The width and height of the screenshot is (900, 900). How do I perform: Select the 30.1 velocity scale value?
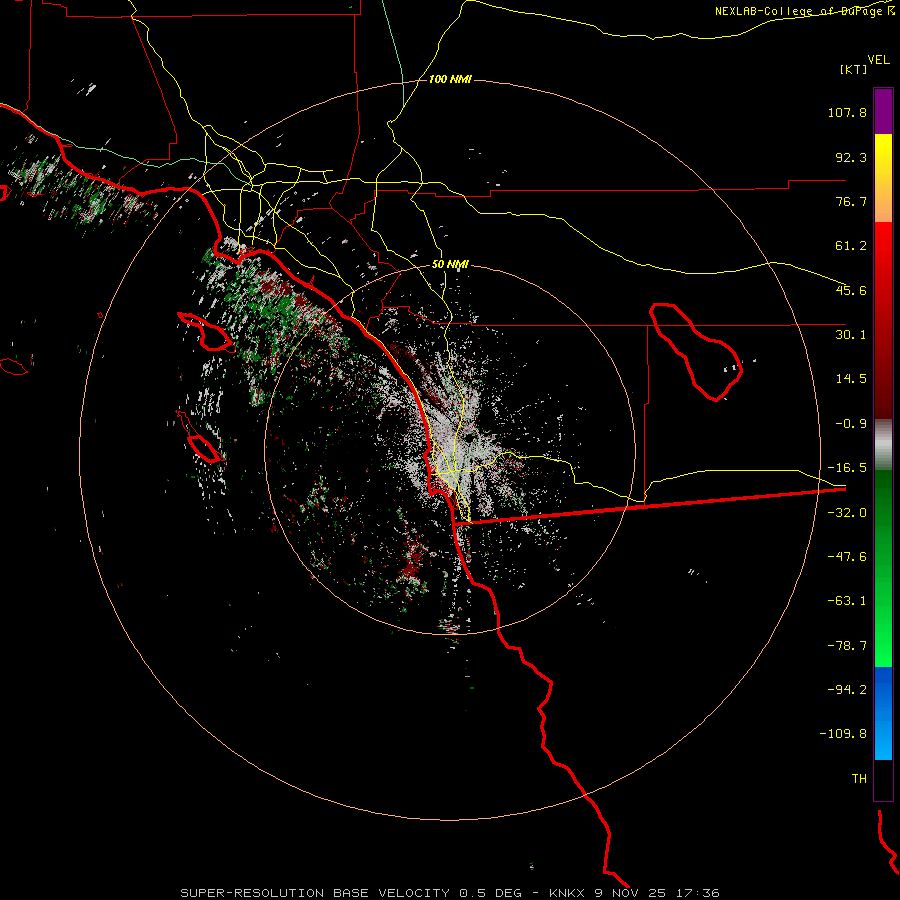(851, 335)
